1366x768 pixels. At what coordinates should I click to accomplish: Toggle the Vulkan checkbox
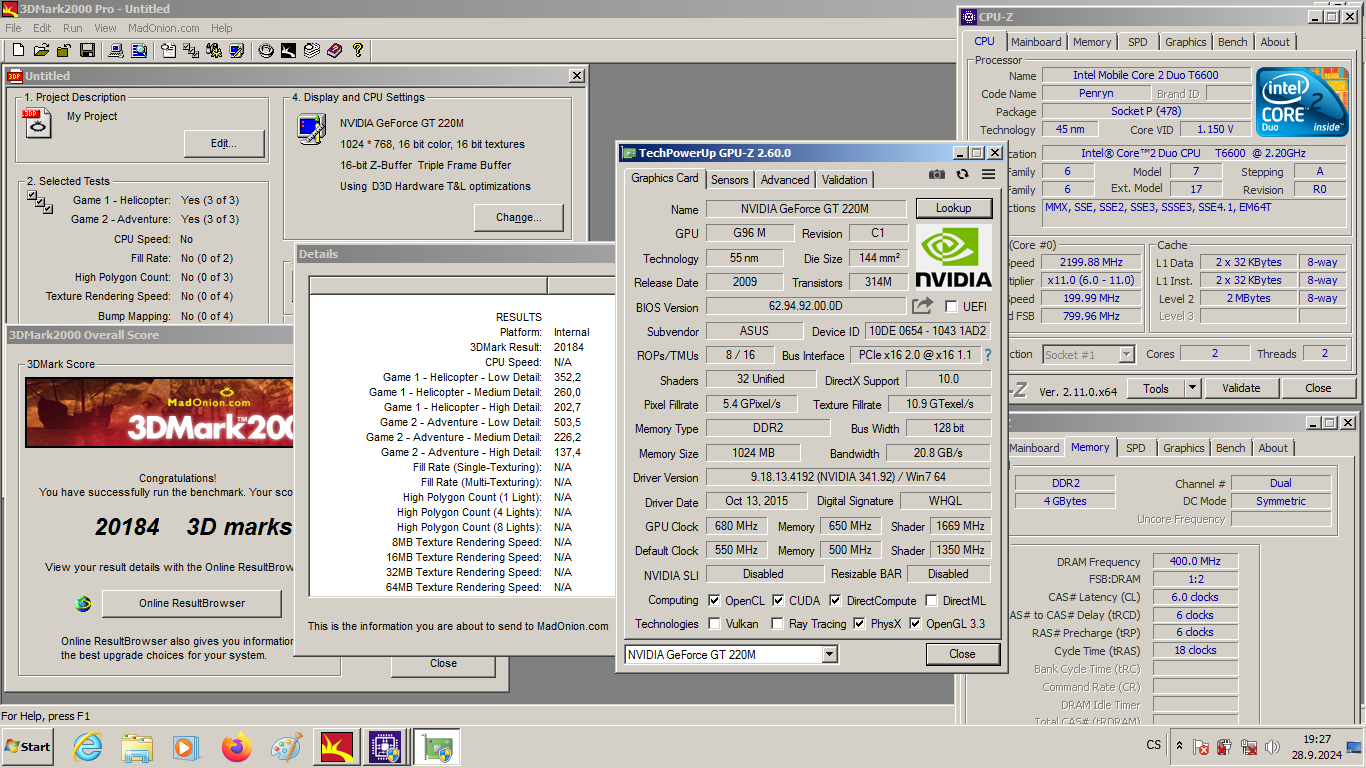pyautogui.click(x=714, y=624)
